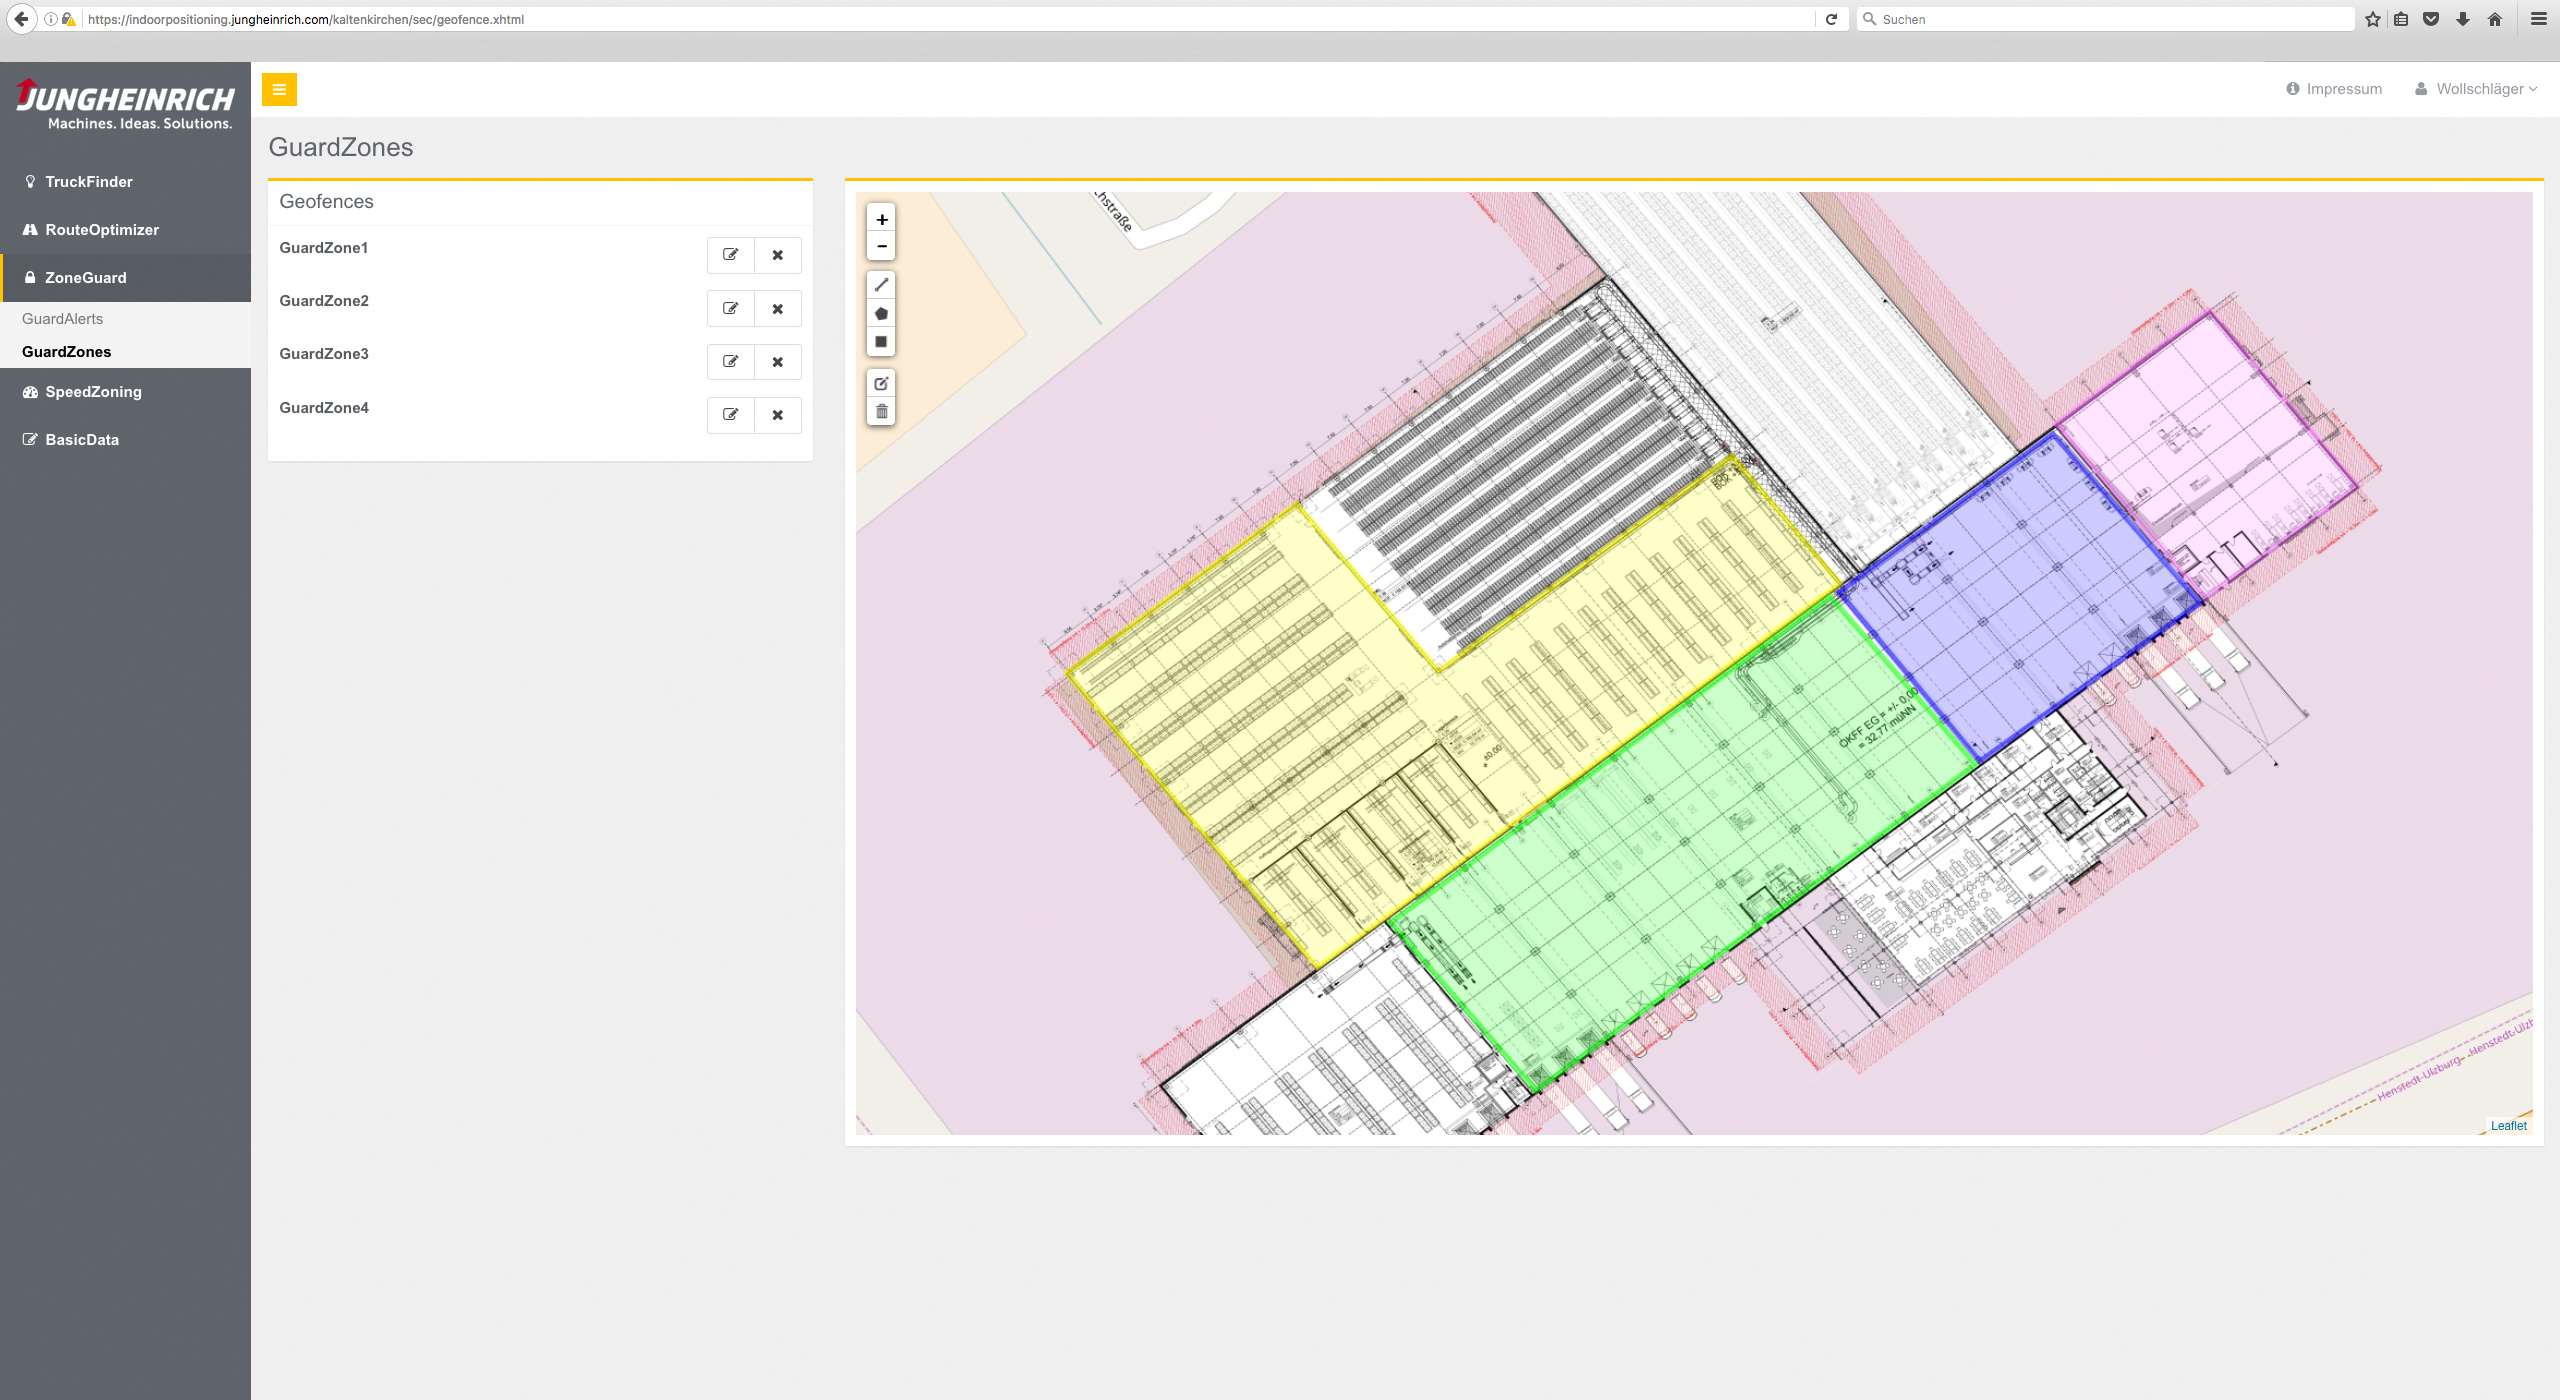Toggle the yellow hamburger sidebar button
Image resolution: width=2560 pixels, height=1400 pixels.
coord(279,89)
